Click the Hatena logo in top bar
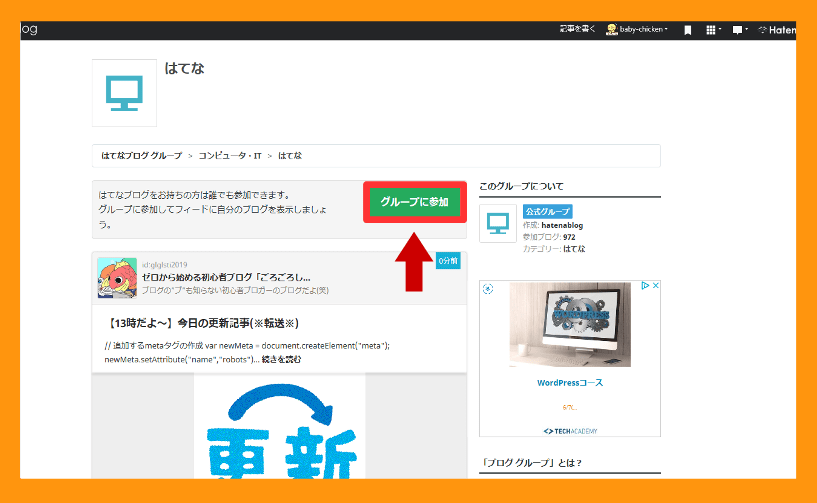The image size is (817, 503). point(777,30)
